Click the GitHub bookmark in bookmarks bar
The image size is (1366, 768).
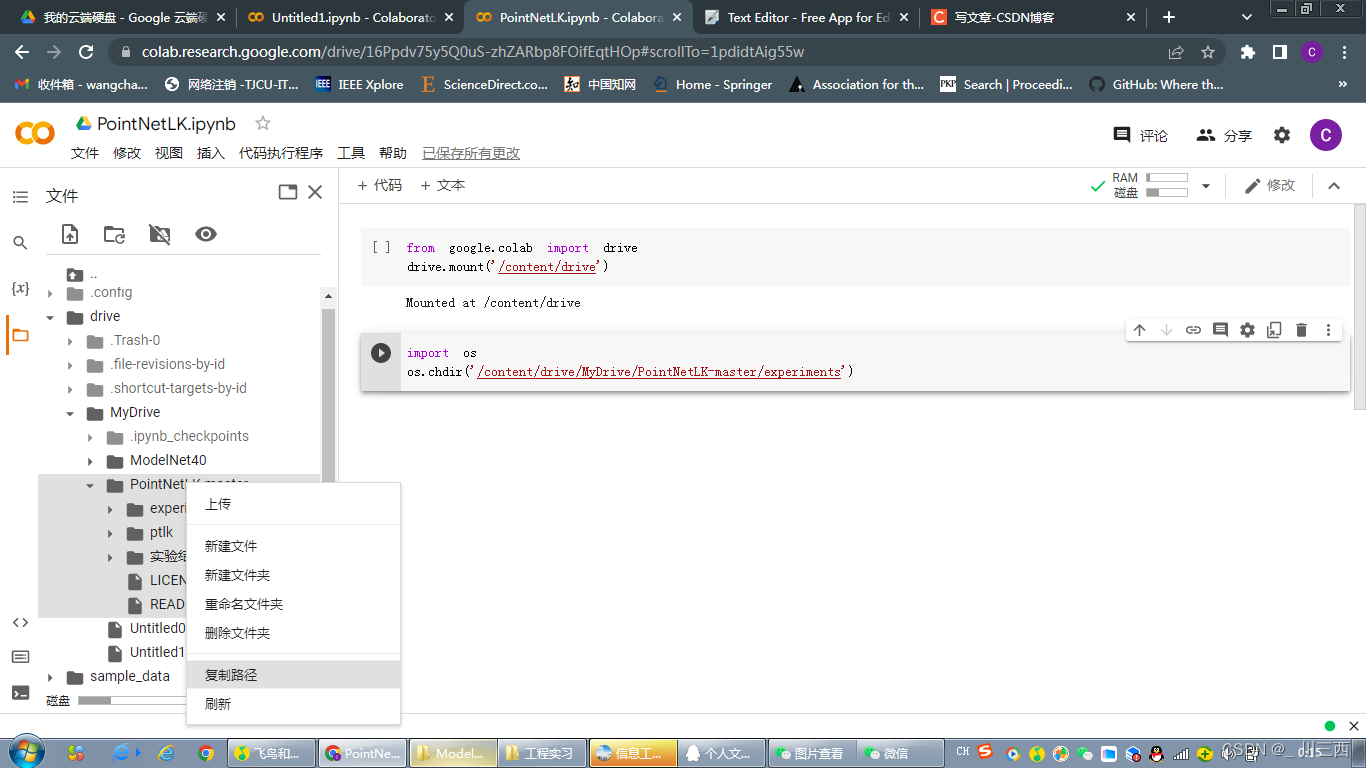[1156, 85]
